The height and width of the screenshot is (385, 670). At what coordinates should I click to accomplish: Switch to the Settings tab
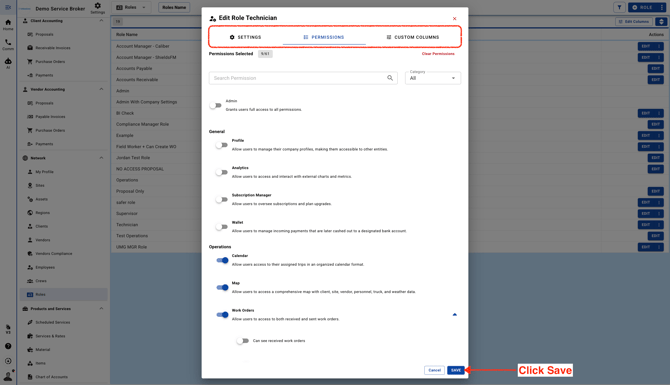tap(245, 37)
